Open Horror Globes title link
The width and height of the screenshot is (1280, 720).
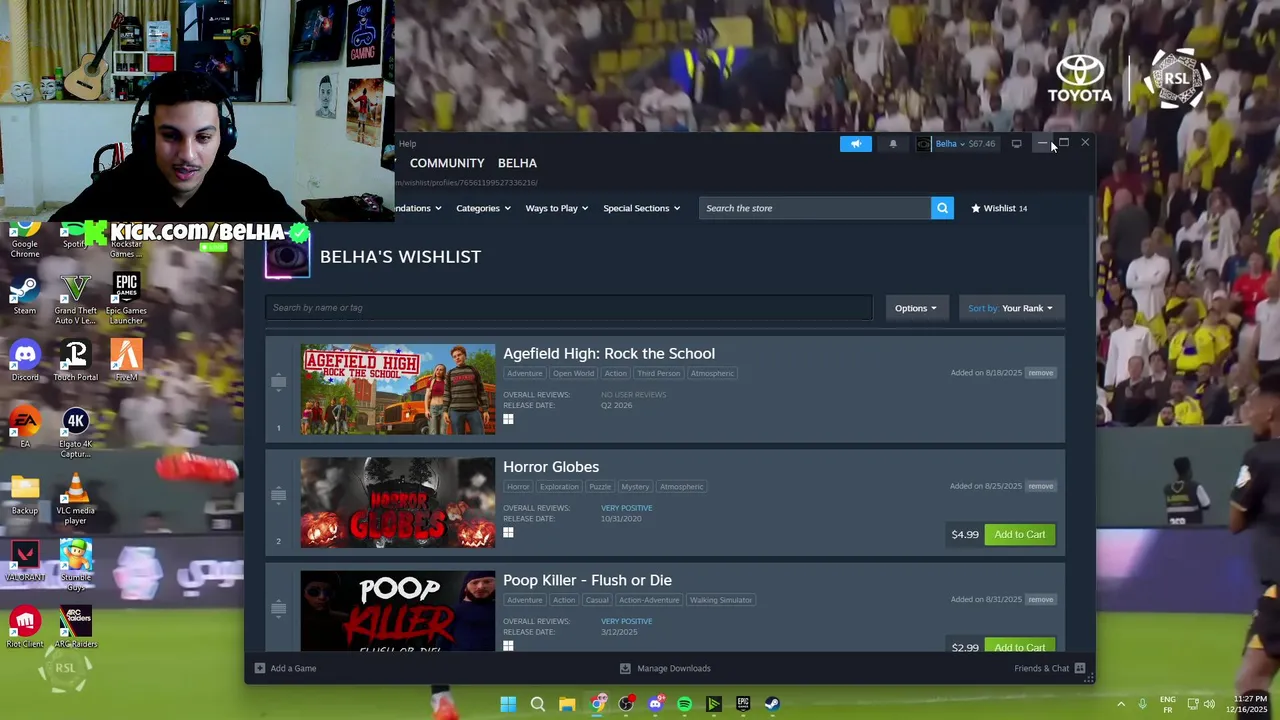551,467
